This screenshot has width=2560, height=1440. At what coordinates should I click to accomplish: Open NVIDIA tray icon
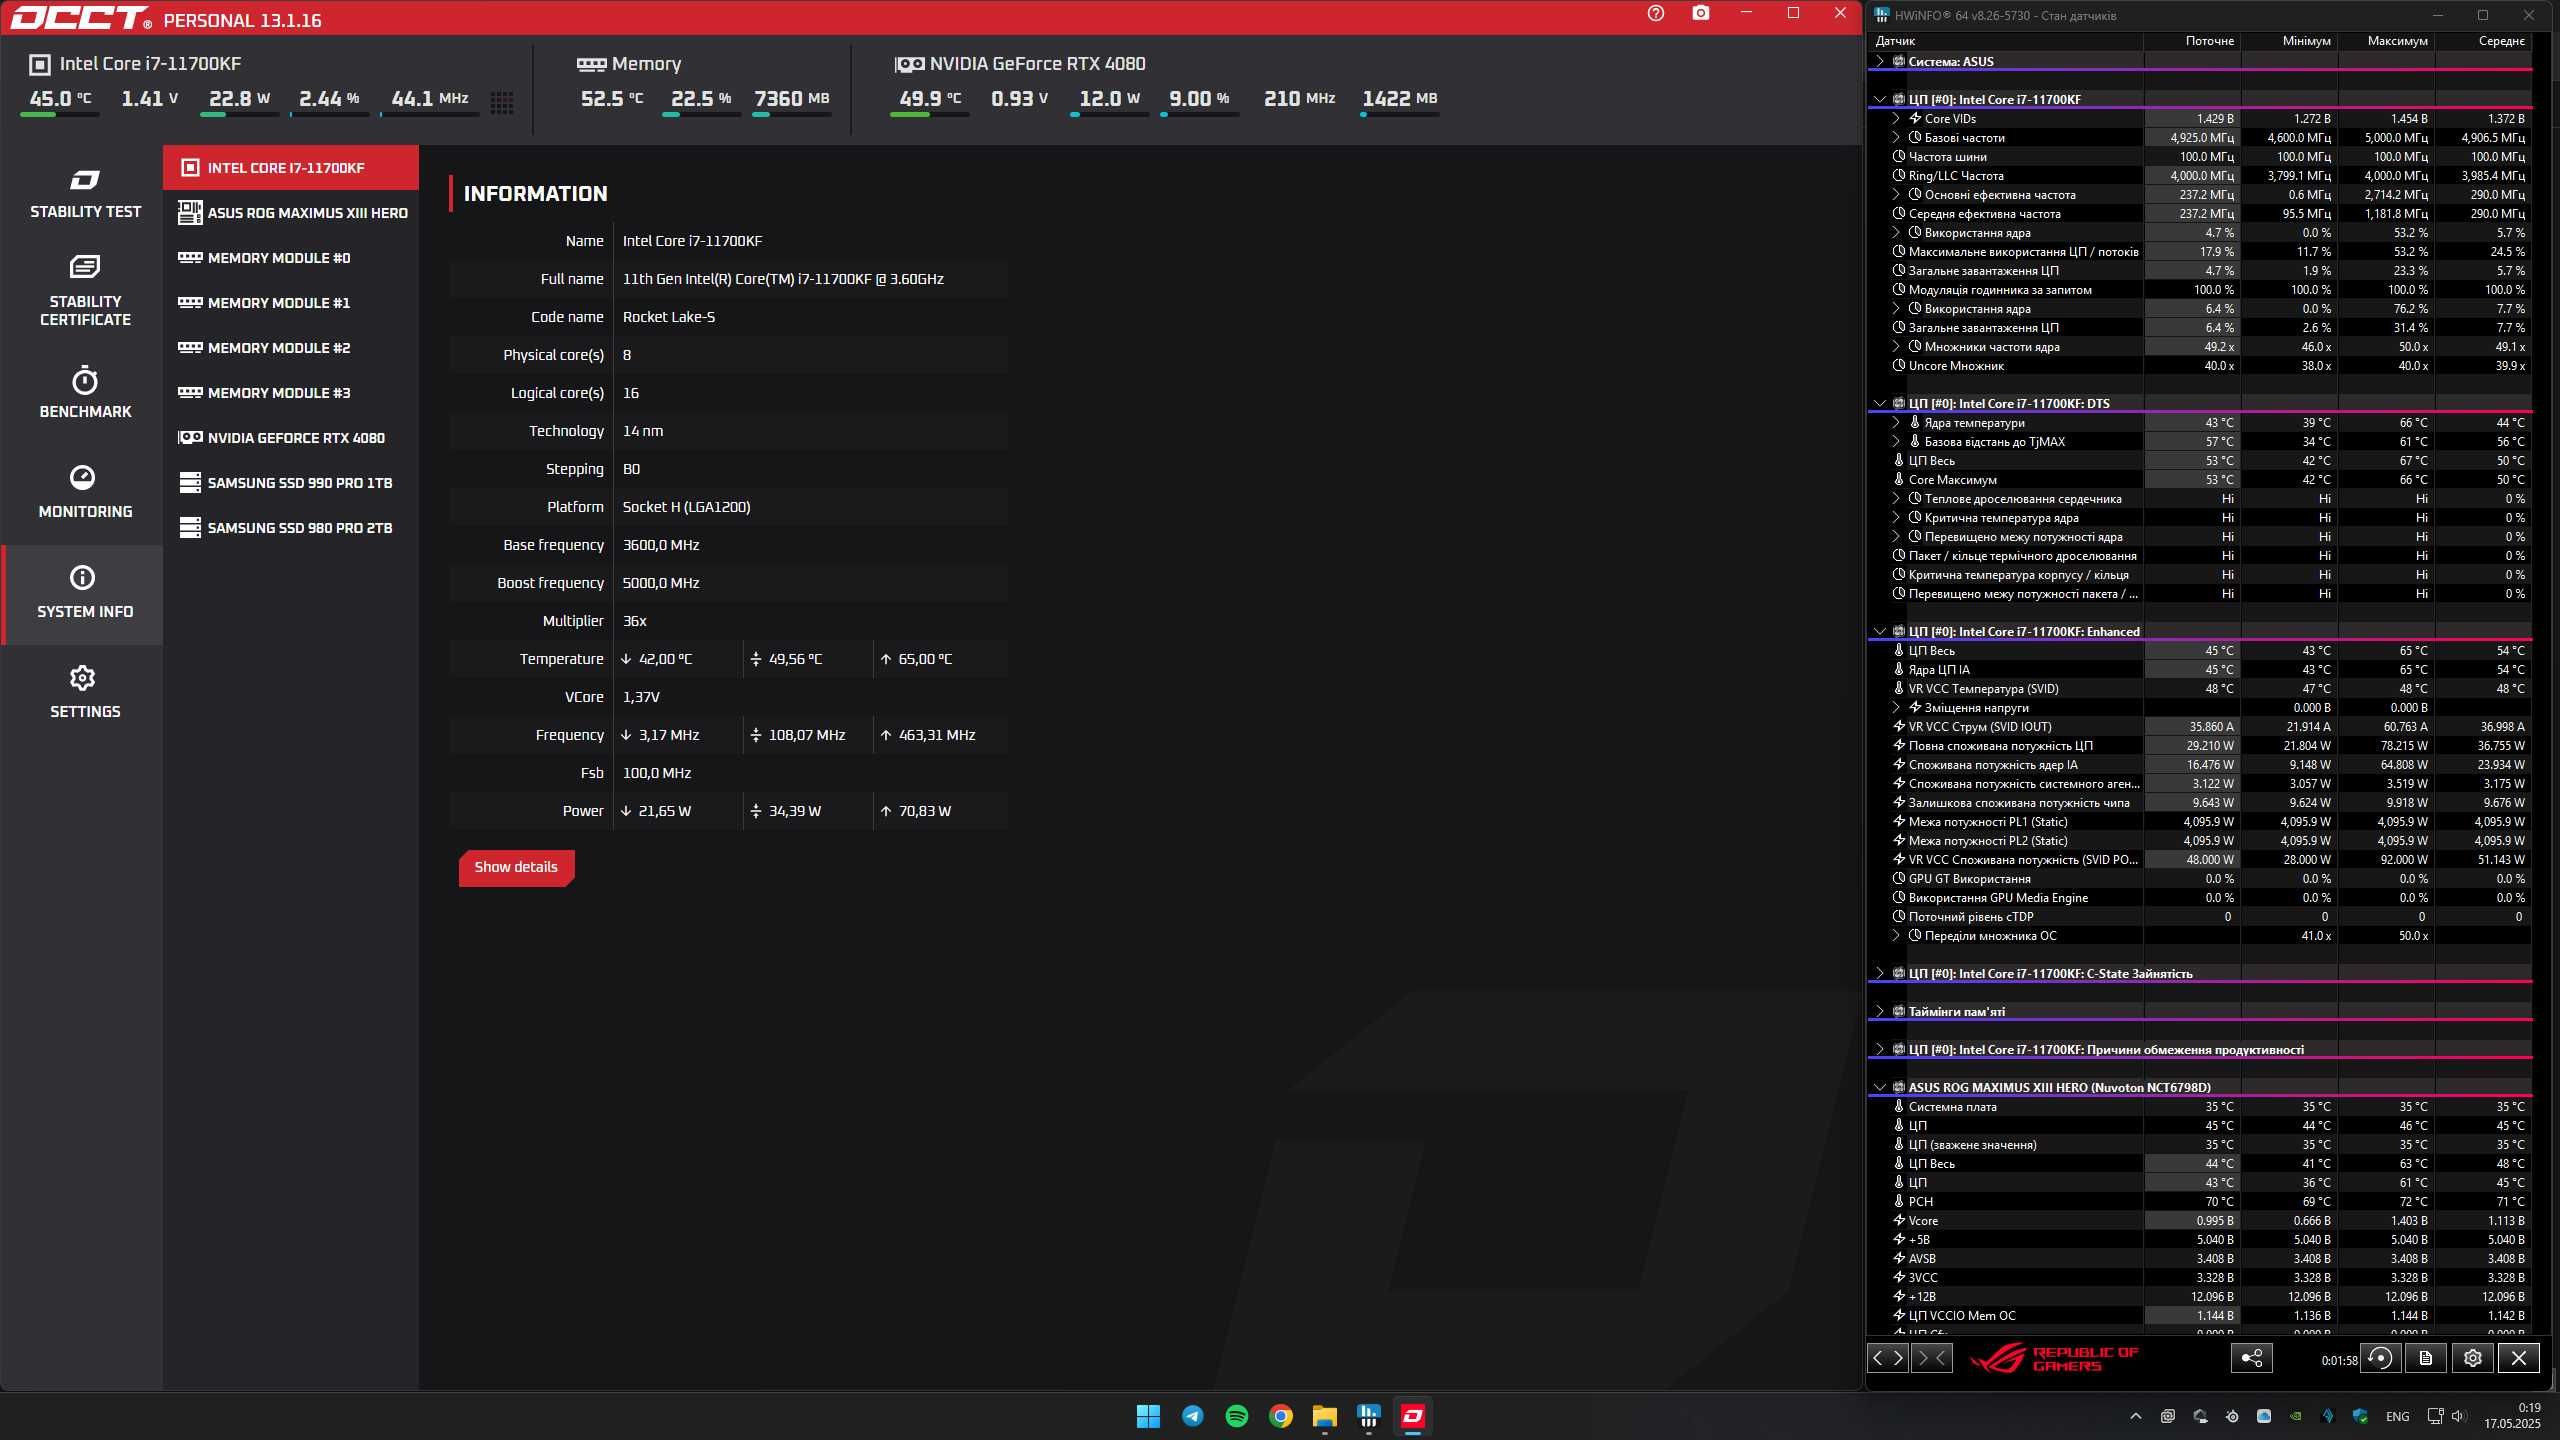(2296, 1416)
